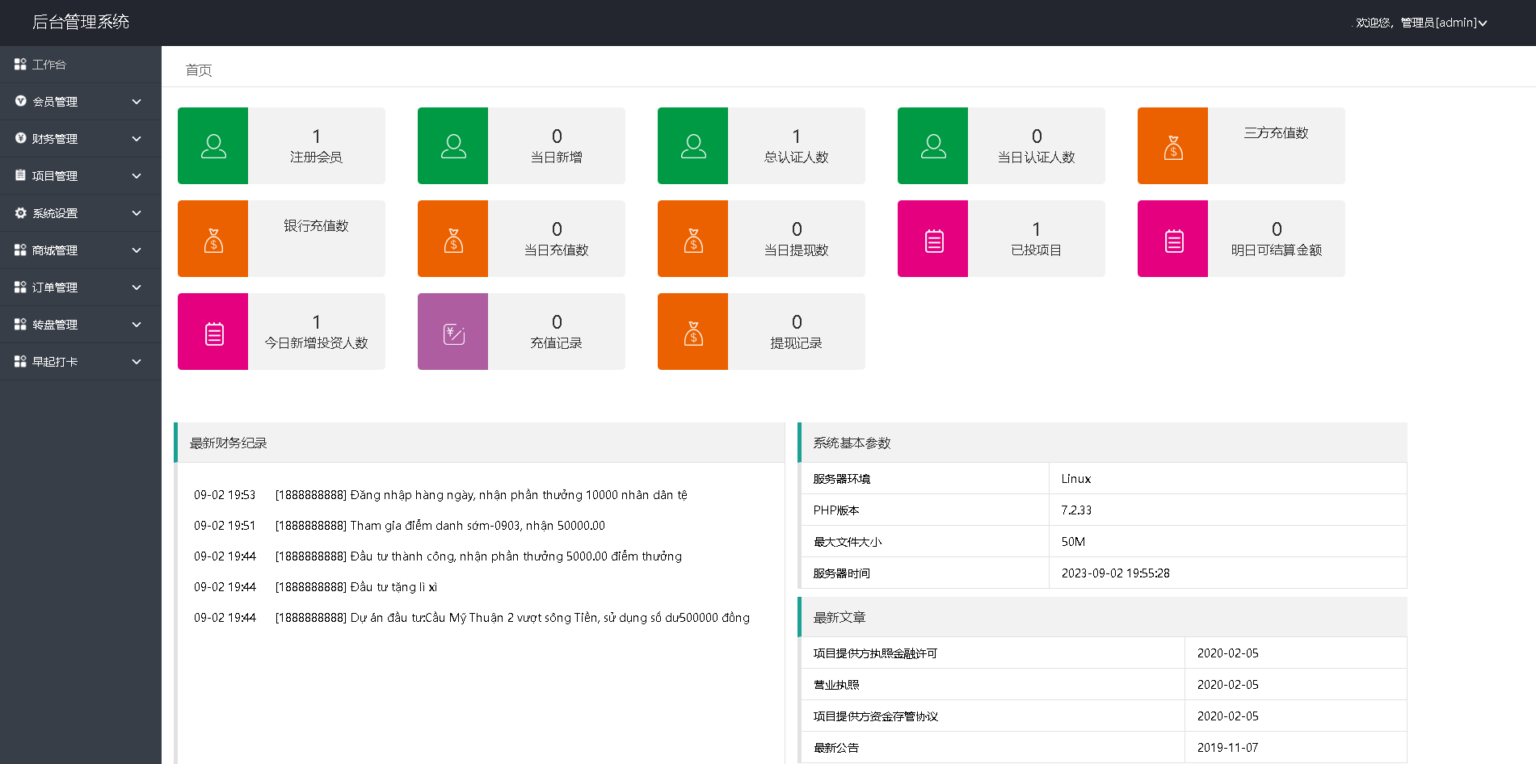This screenshot has width=1536, height=764.
Task: Click the money bag icon for 当日充值数
Action: tap(453, 239)
